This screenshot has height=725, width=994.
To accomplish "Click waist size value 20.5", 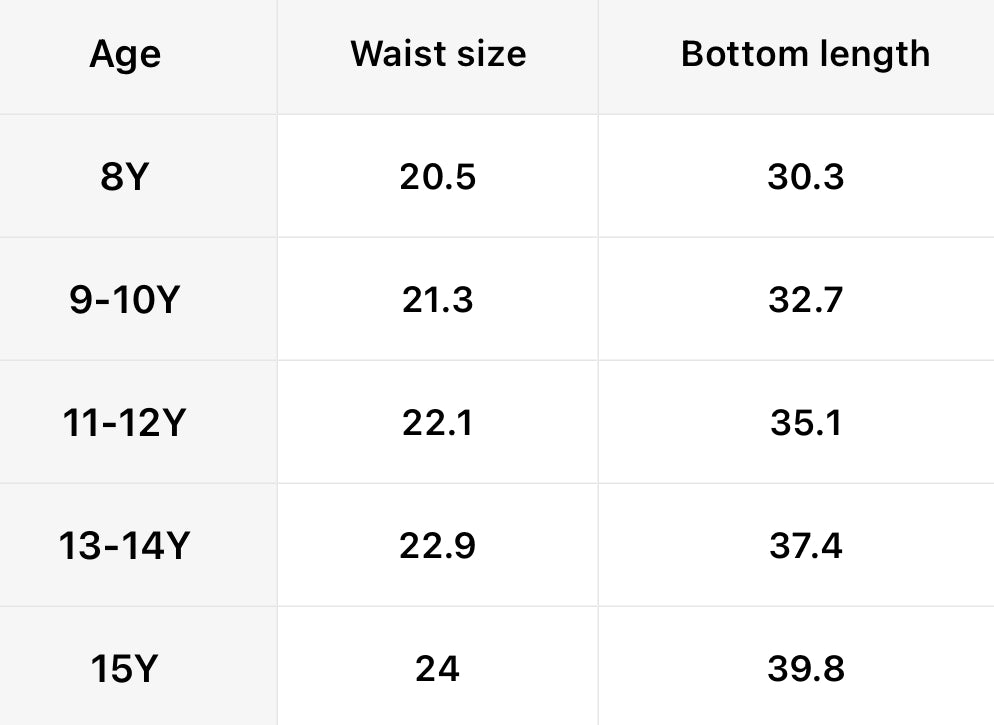I will click(438, 177).
